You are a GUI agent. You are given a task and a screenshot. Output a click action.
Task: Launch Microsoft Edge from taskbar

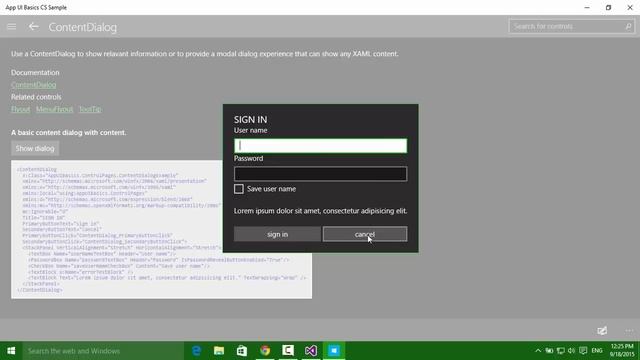tap(196, 351)
